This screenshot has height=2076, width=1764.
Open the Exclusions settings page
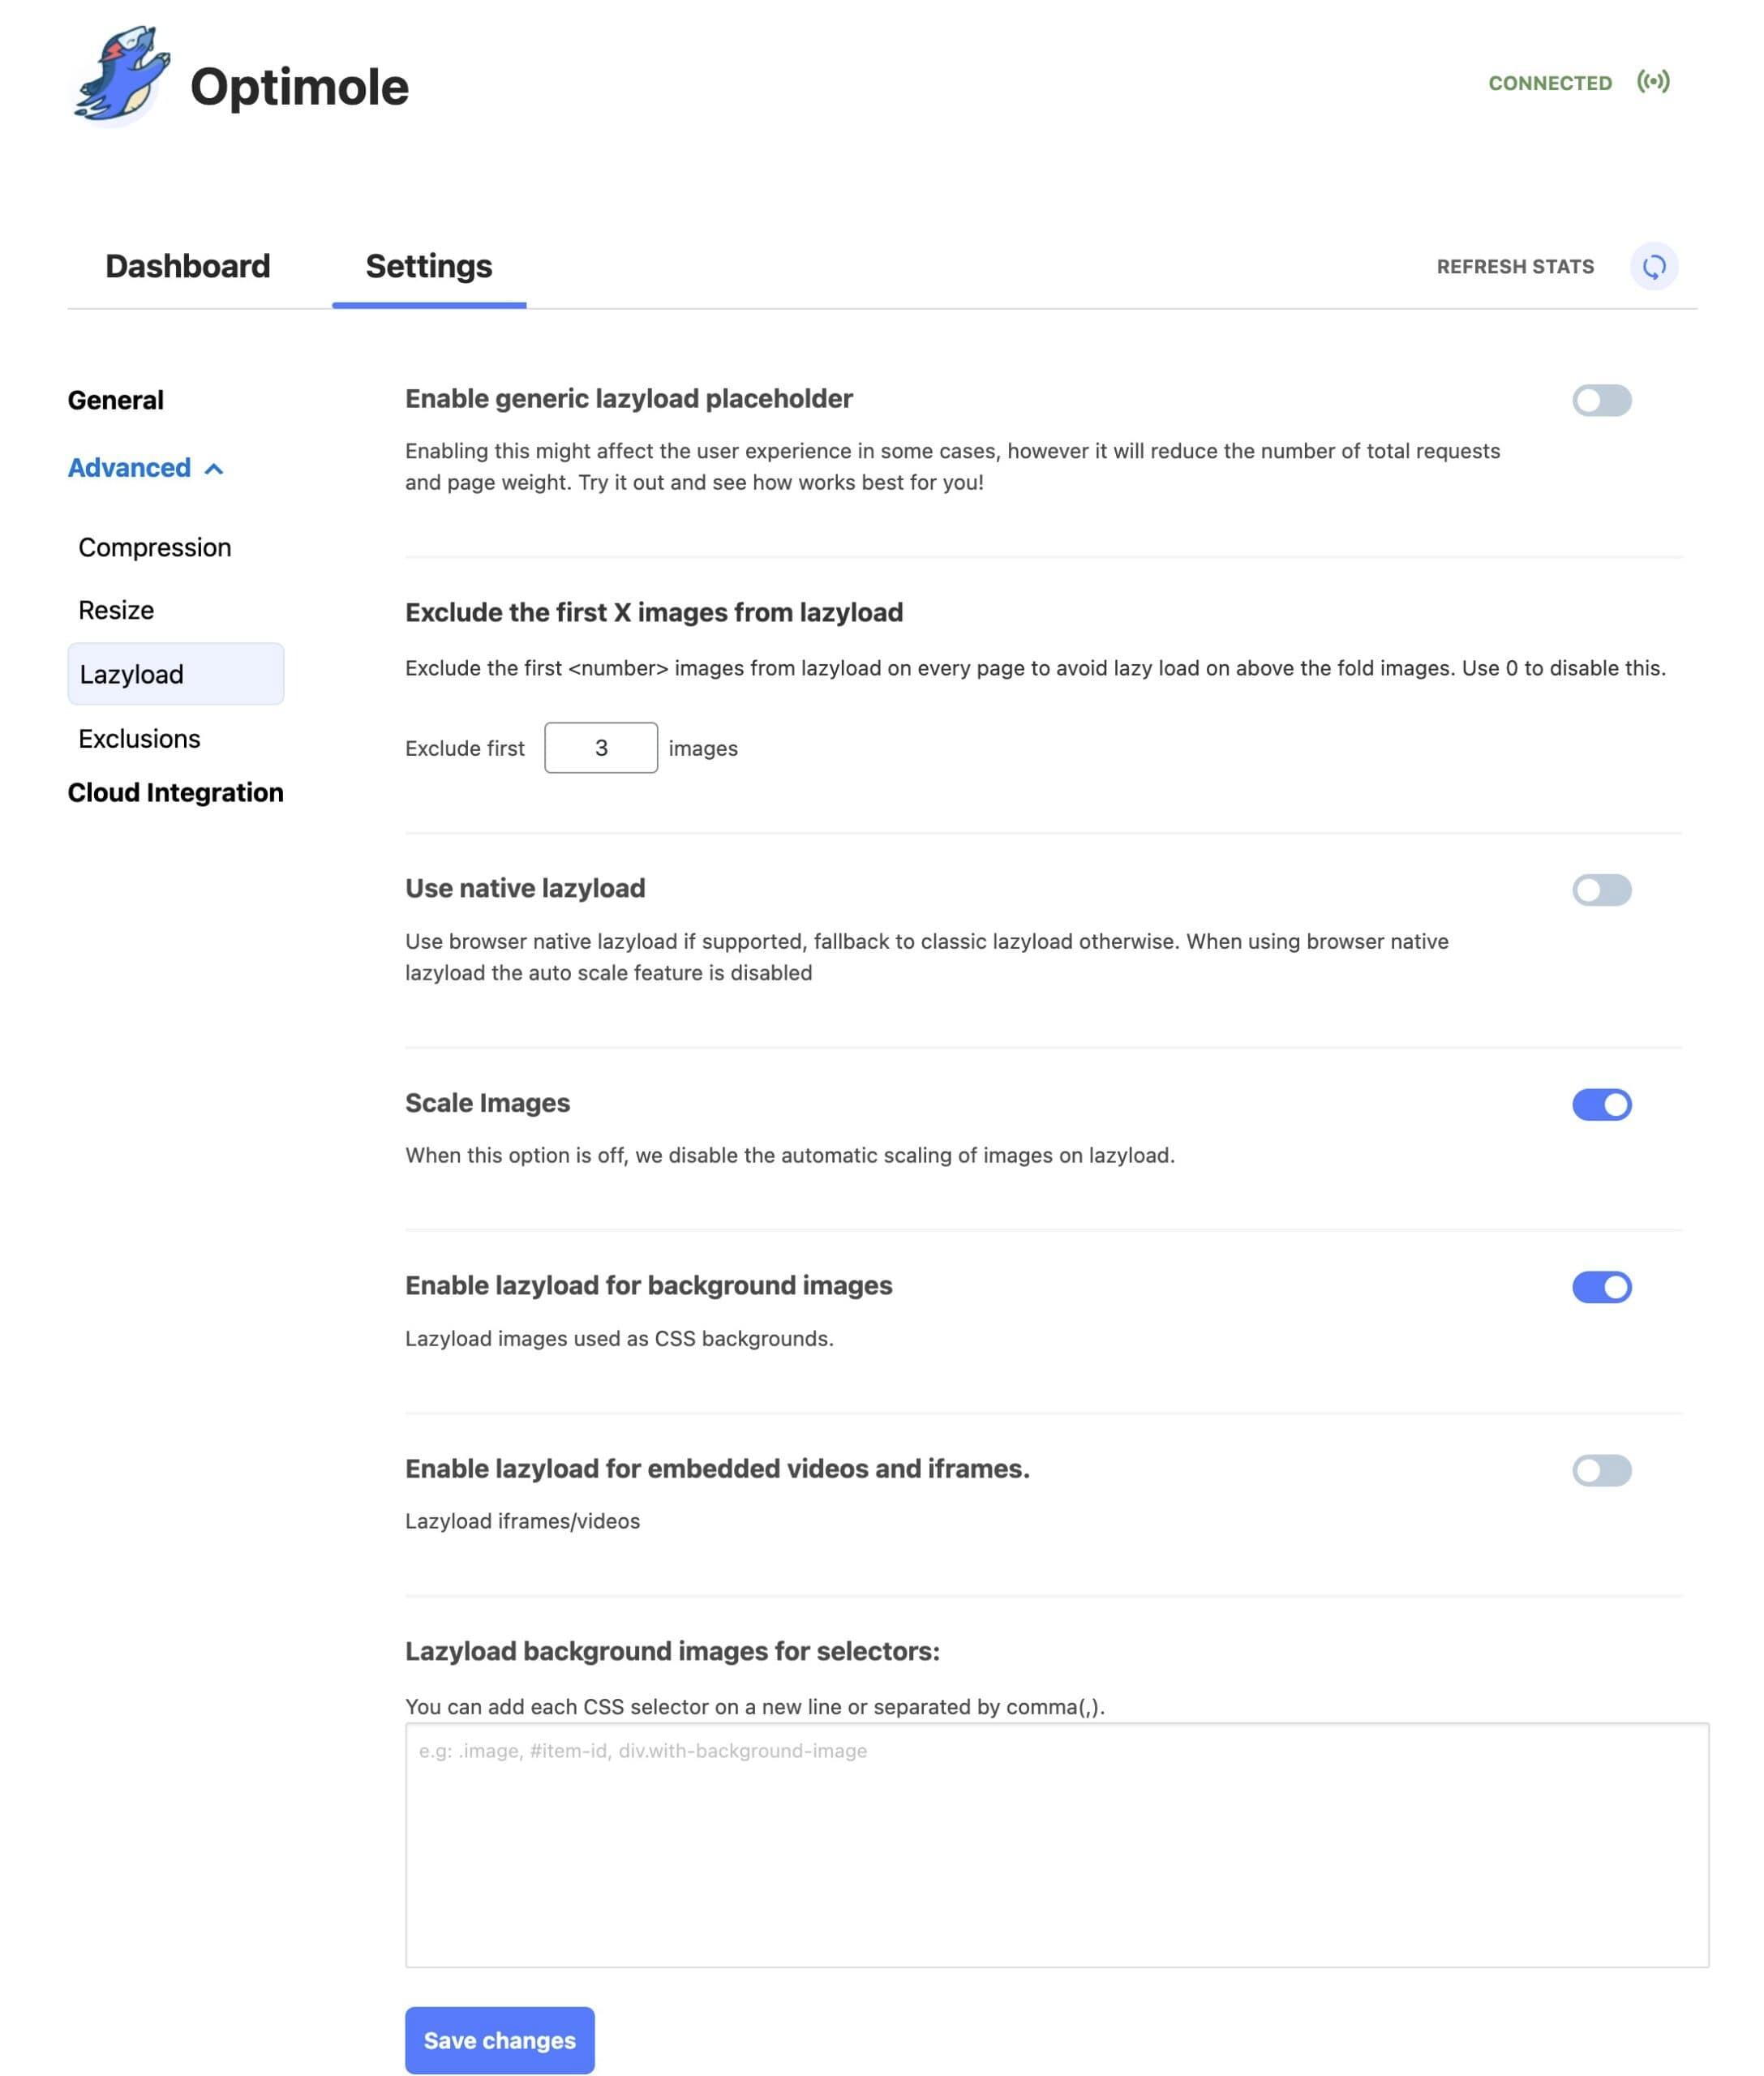[139, 738]
